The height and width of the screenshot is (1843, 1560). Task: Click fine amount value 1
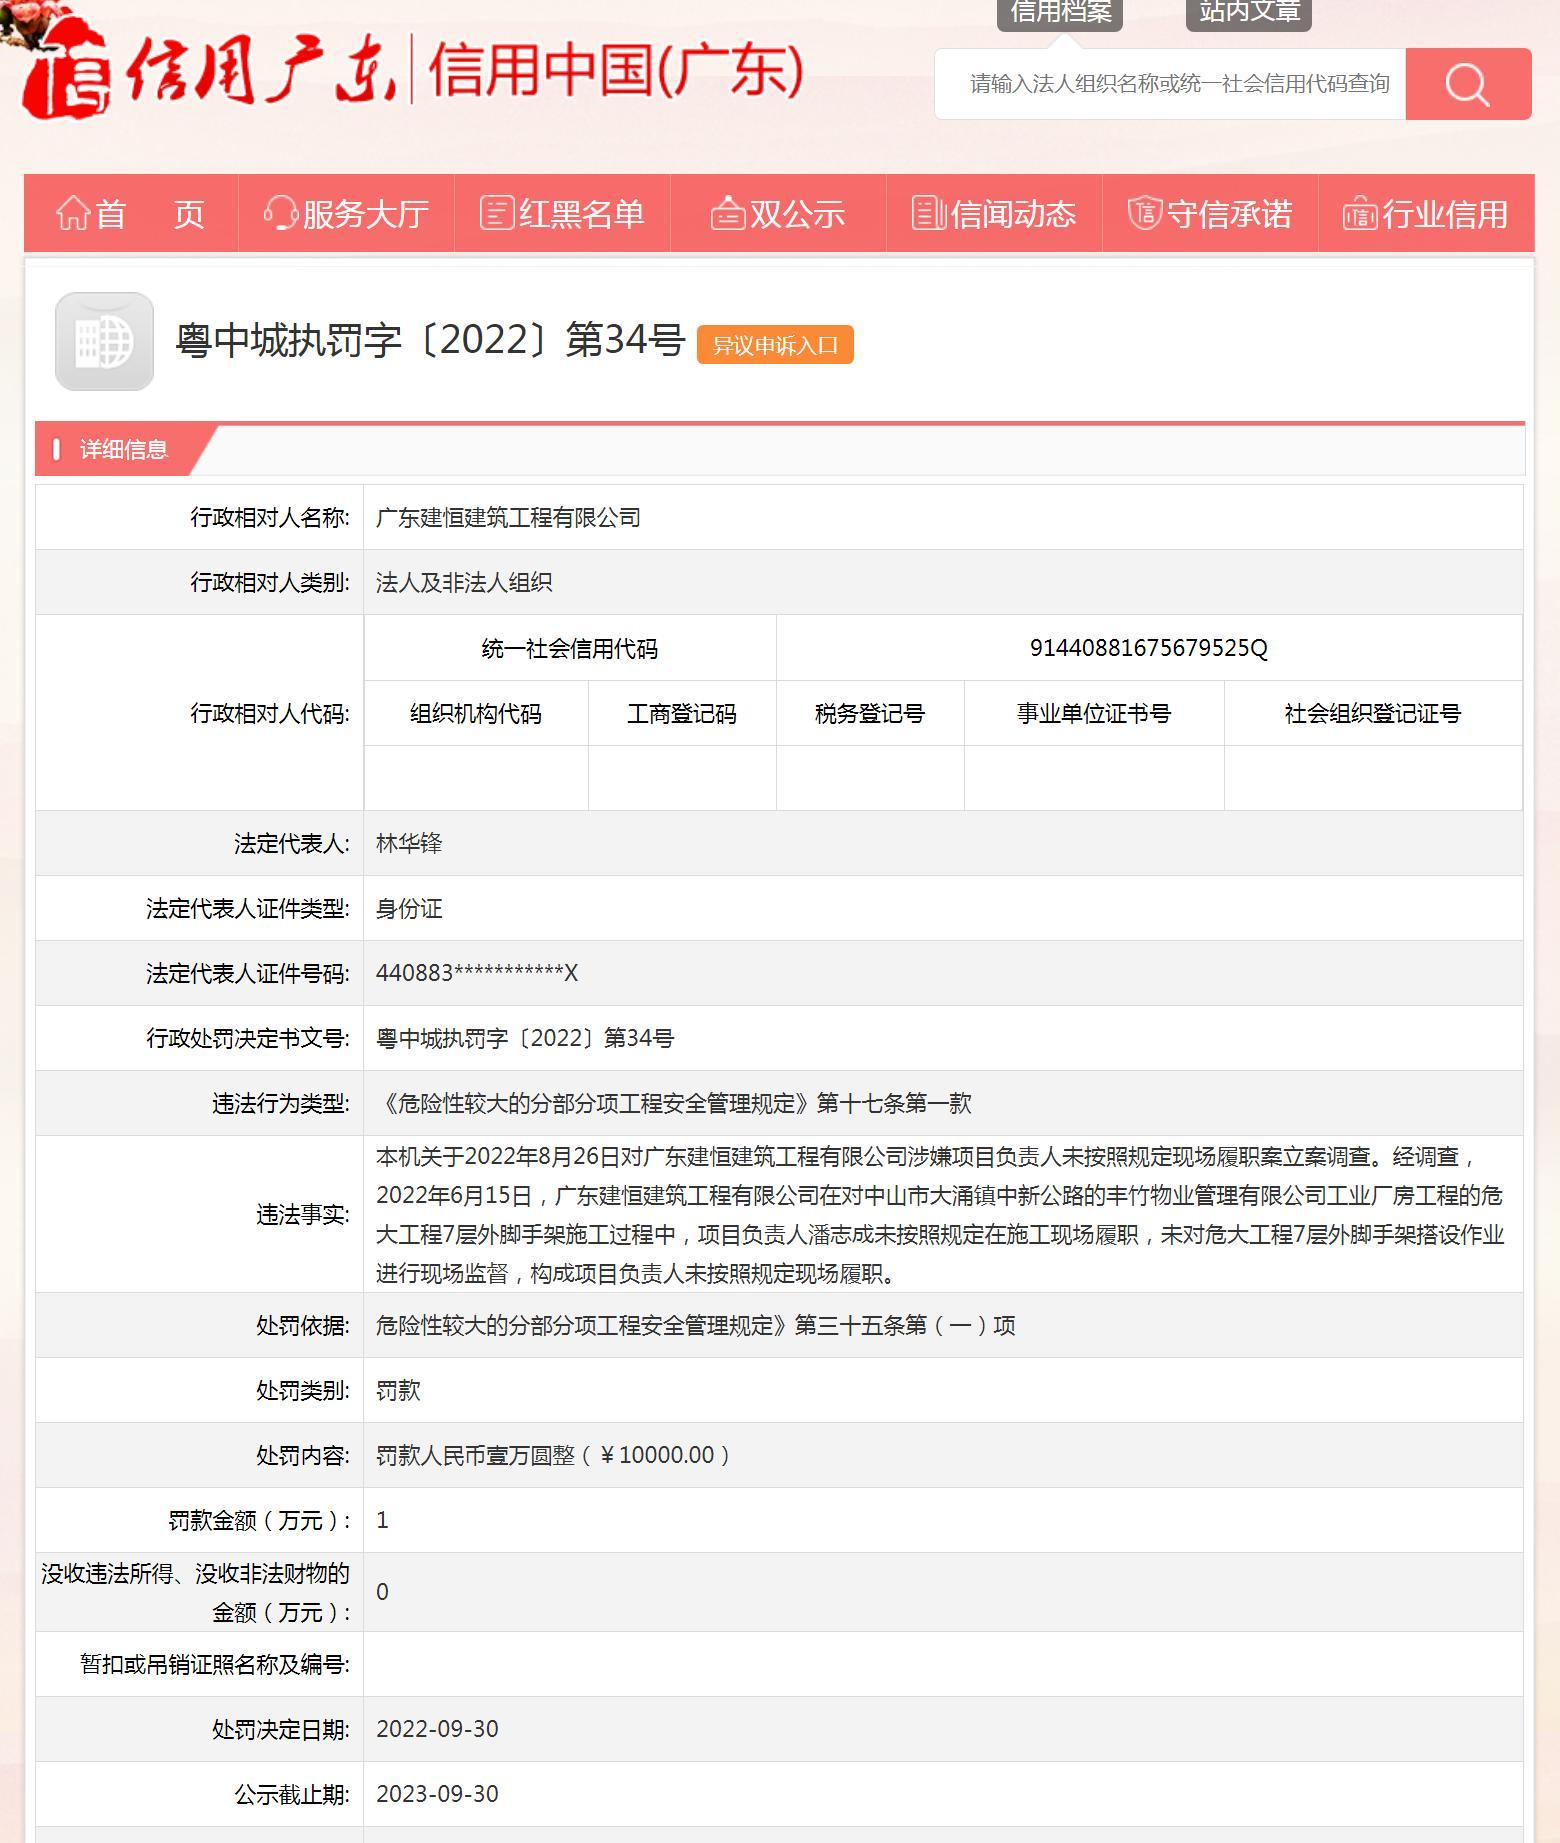382,1521
